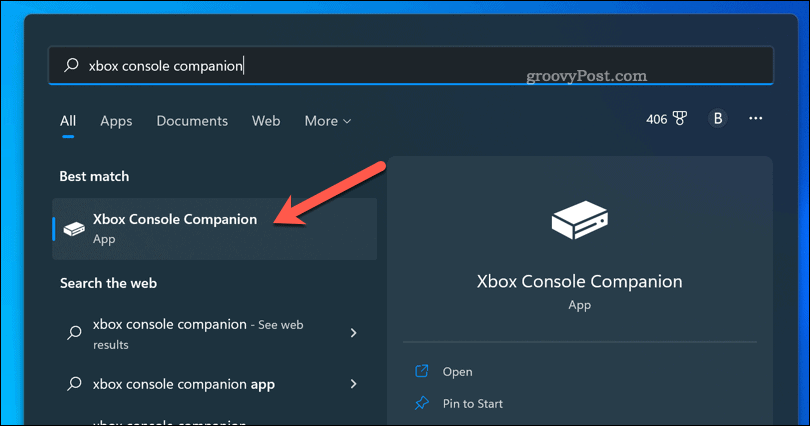Expand arrow for See web results suggestion
This screenshot has height=426, width=810.
pos(353,333)
